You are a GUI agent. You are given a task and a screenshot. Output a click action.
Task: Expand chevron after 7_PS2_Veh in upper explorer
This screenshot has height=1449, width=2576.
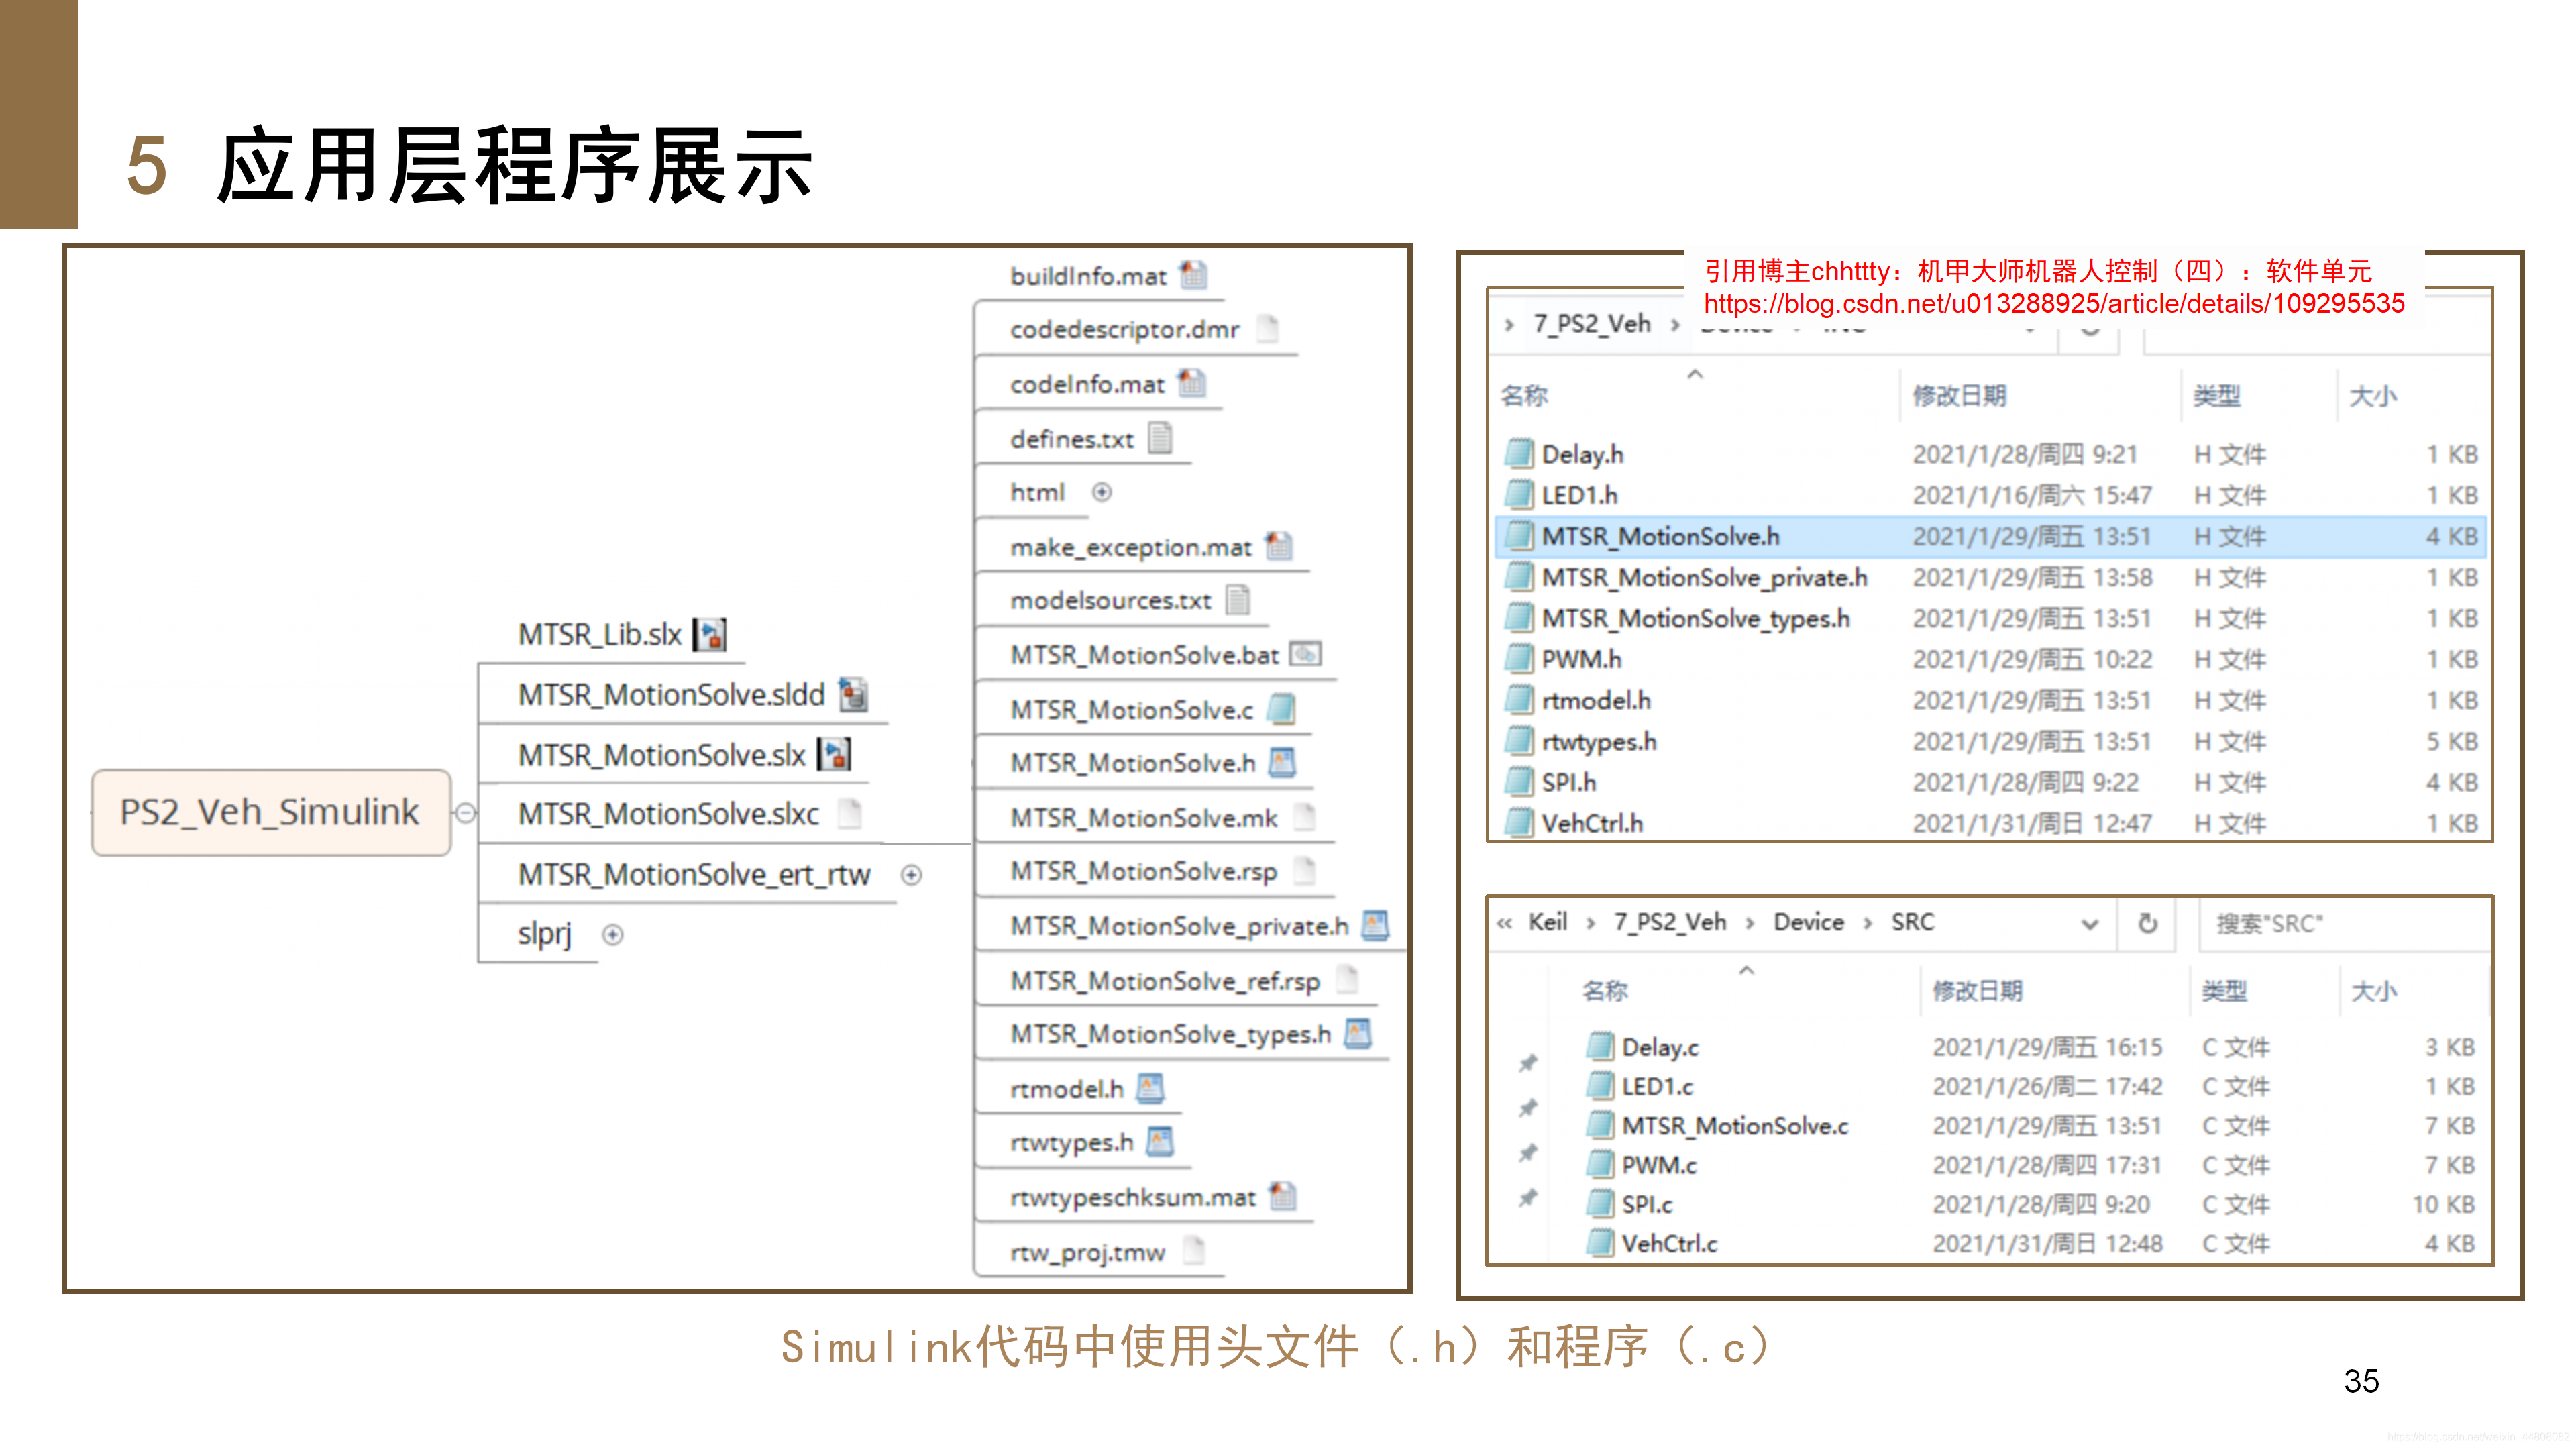(x=1675, y=324)
